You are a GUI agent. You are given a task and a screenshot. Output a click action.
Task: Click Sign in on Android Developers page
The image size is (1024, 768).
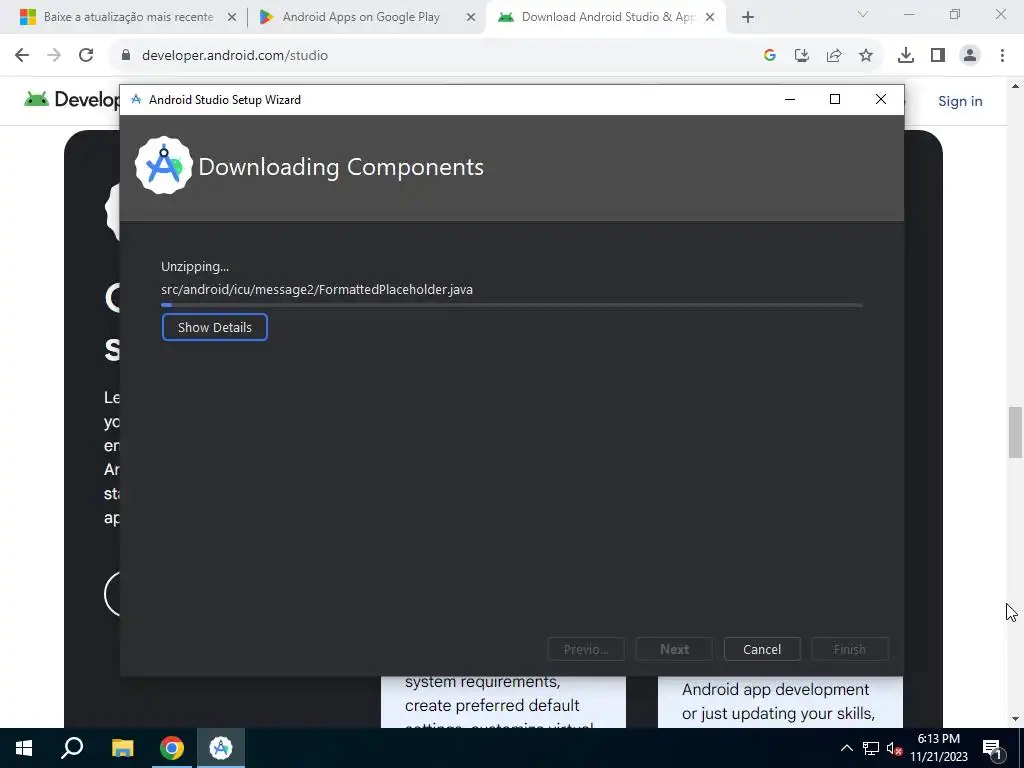(x=960, y=101)
